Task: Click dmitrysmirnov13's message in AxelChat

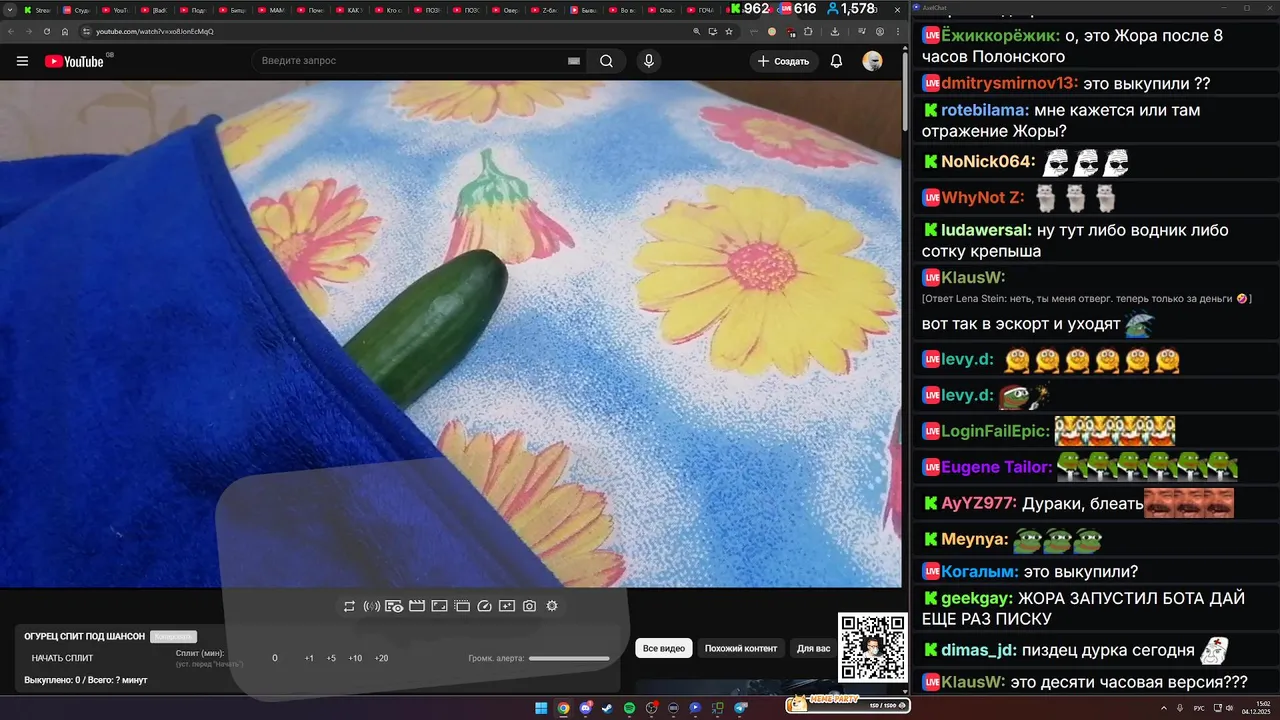Action: pyautogui.click(x=1097, y=83)
